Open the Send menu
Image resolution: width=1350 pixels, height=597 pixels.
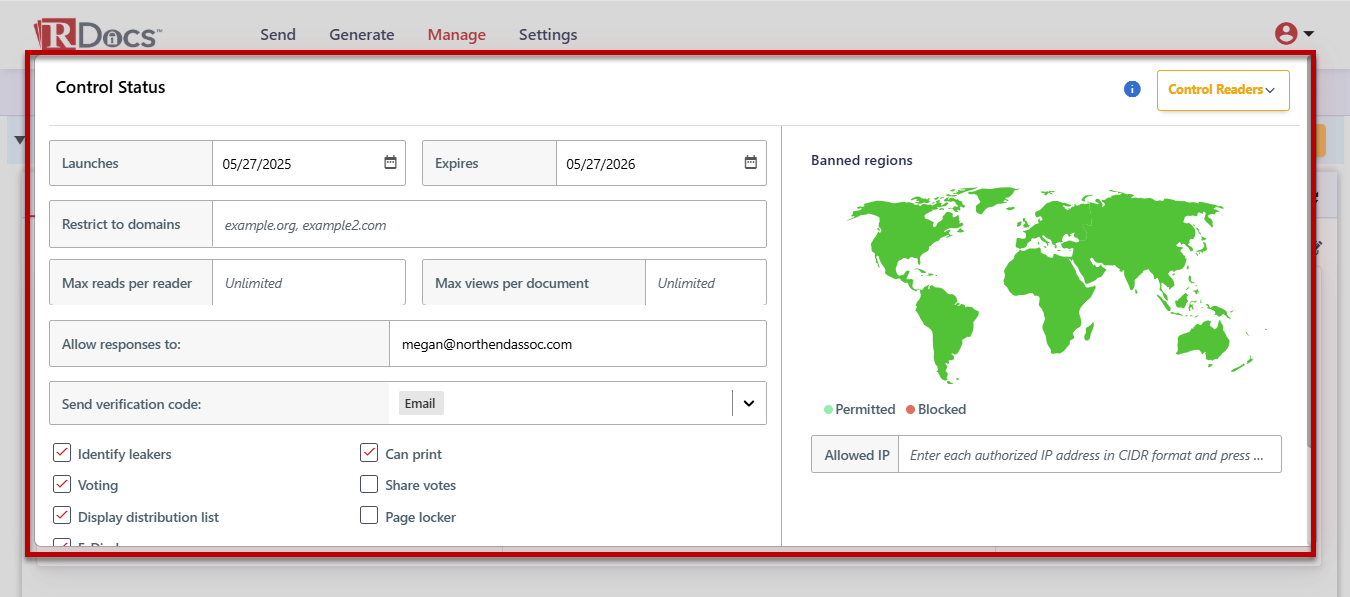tap(278, 34)
